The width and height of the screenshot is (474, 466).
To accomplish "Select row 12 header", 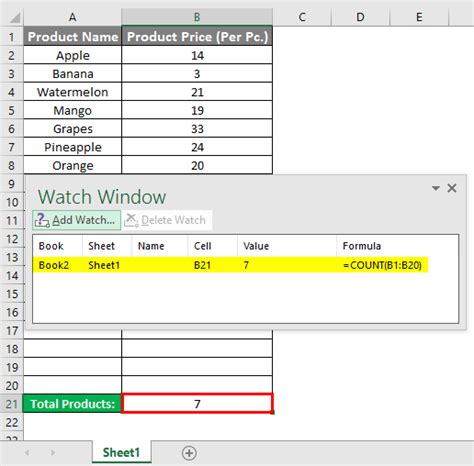I will point(12,239).
